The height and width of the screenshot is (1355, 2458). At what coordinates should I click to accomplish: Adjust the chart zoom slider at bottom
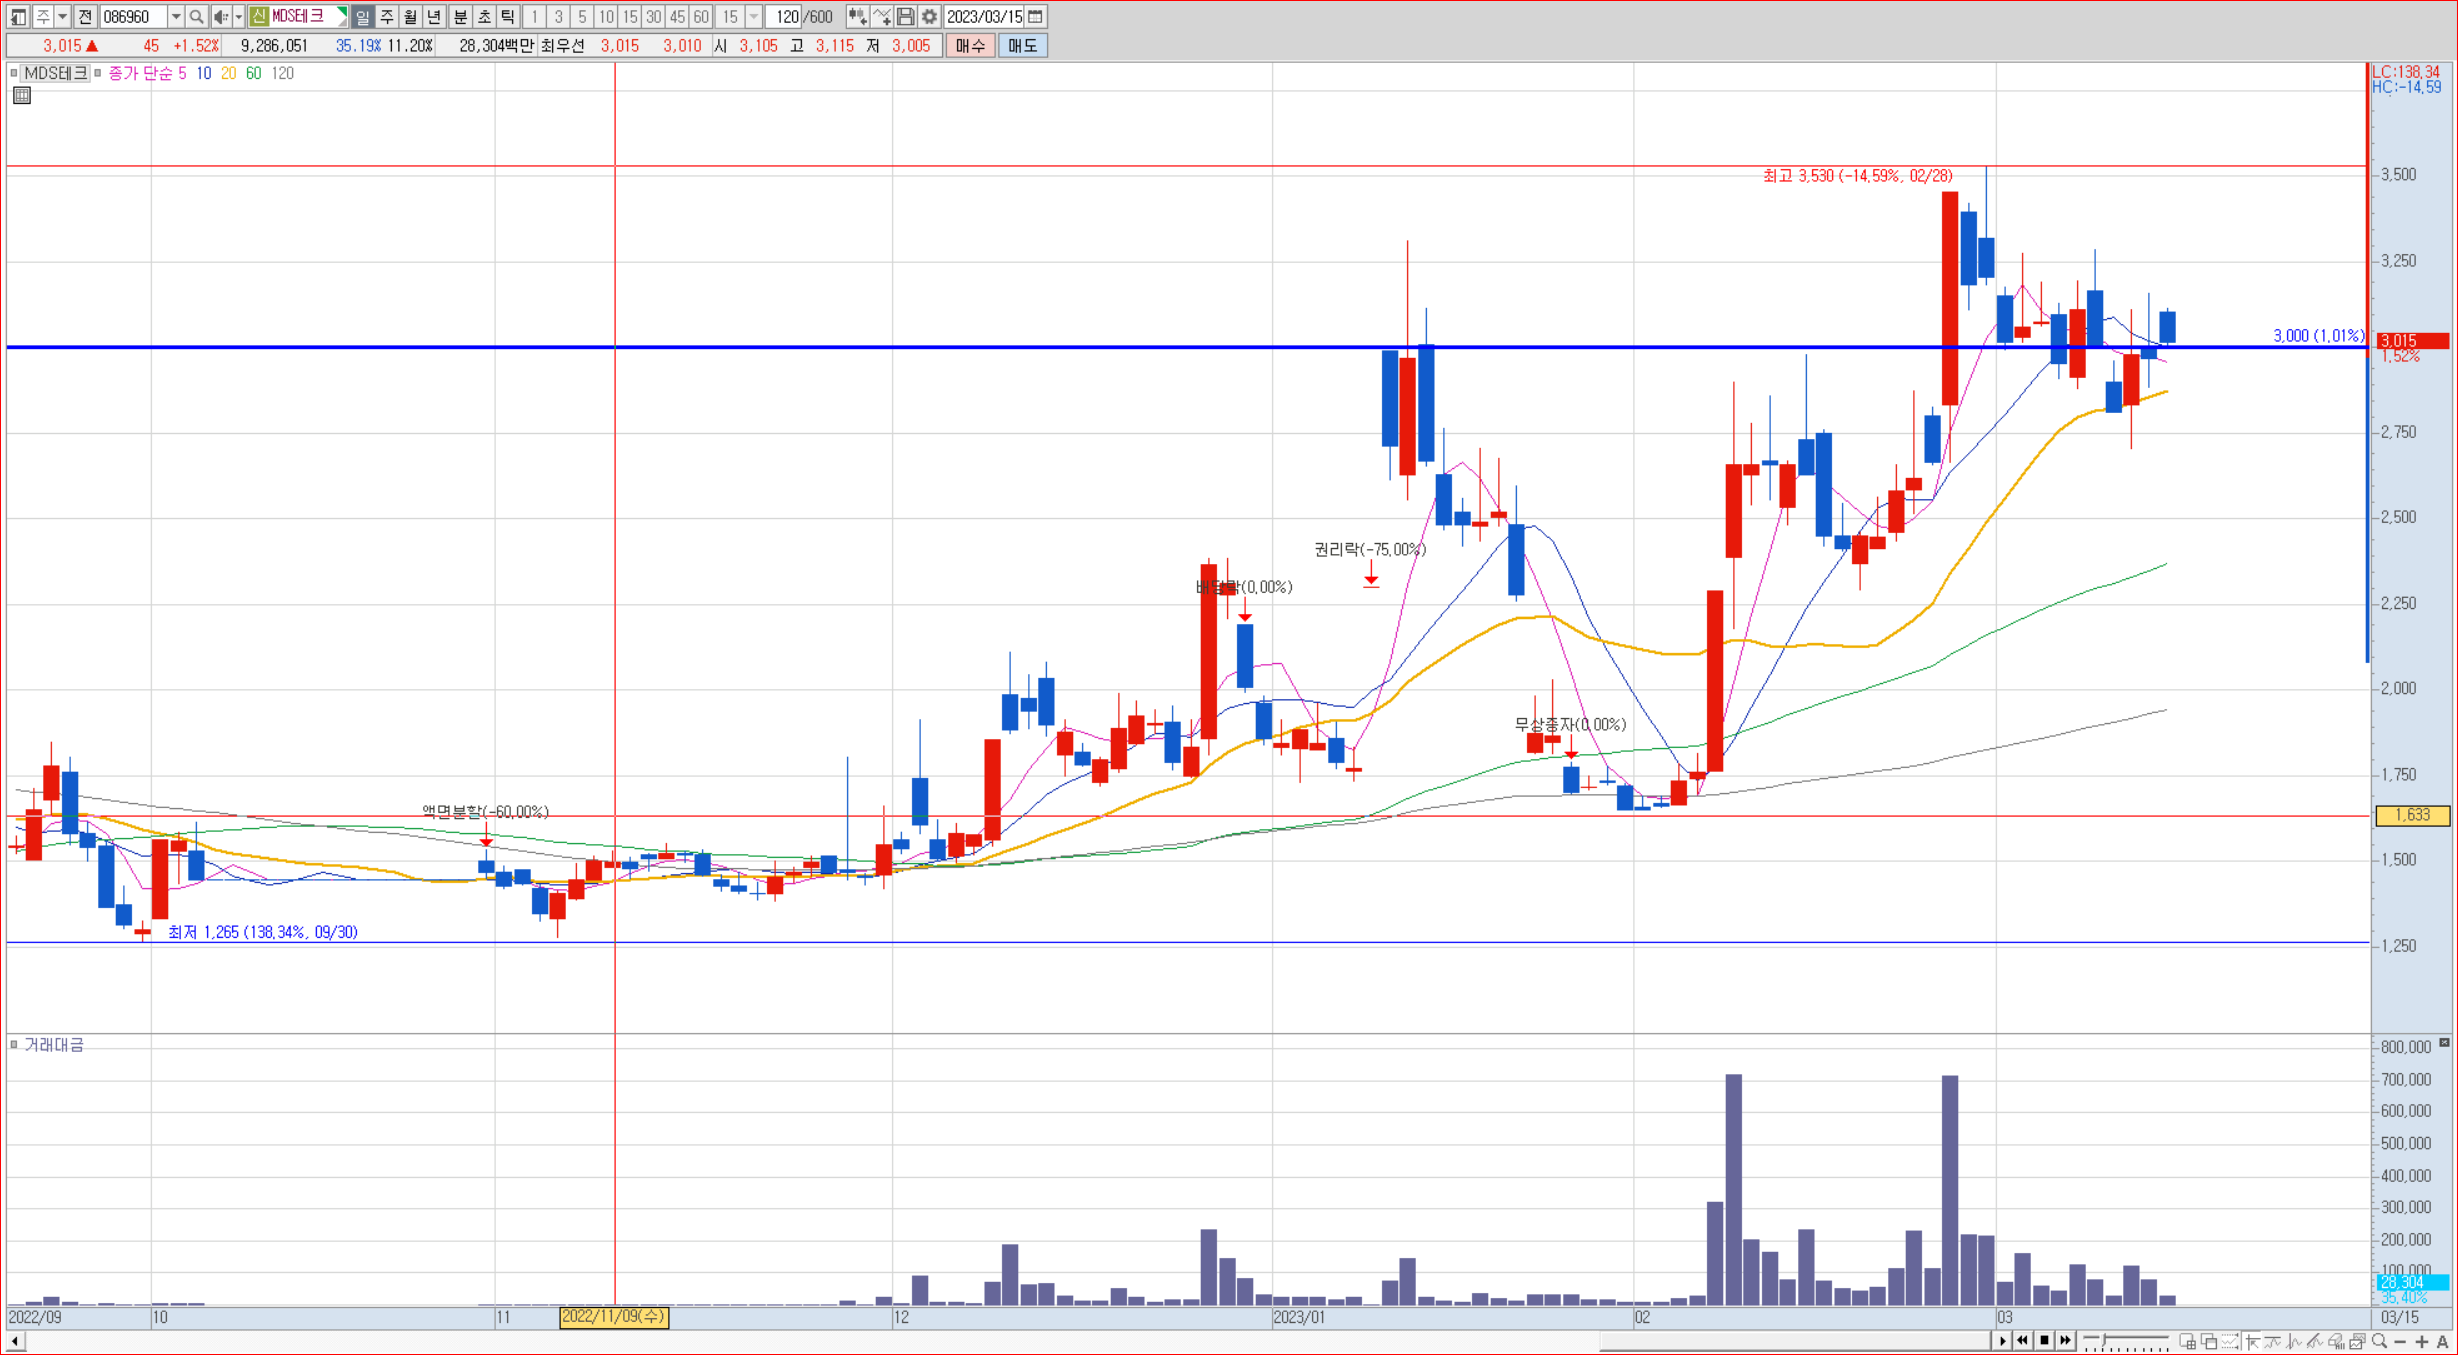[x=2103, y=1340]
